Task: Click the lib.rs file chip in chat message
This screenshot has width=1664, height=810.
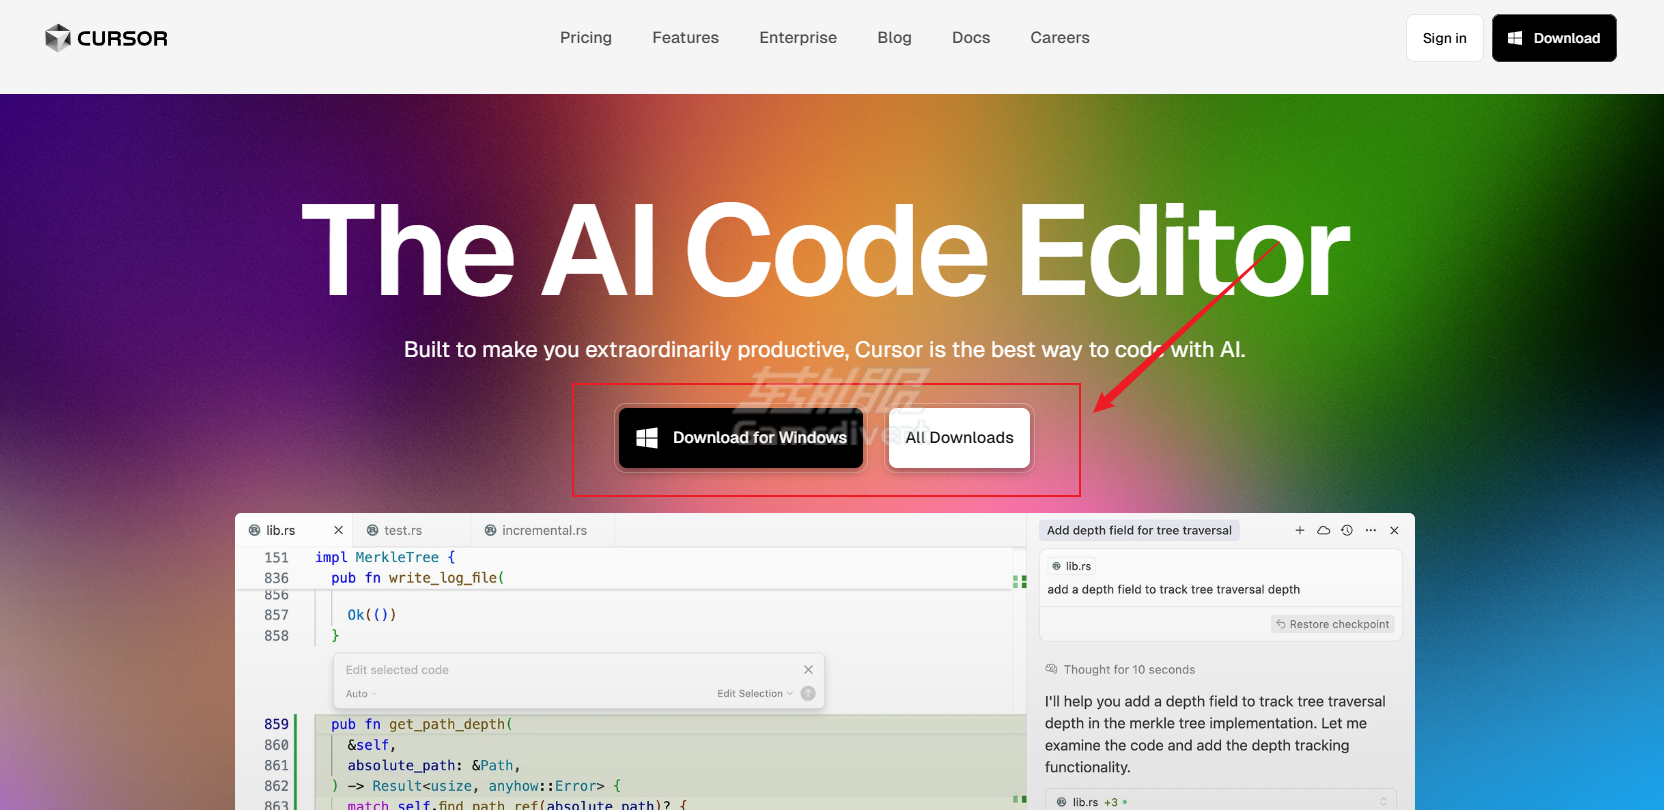Action: [x=1071, y=566]
